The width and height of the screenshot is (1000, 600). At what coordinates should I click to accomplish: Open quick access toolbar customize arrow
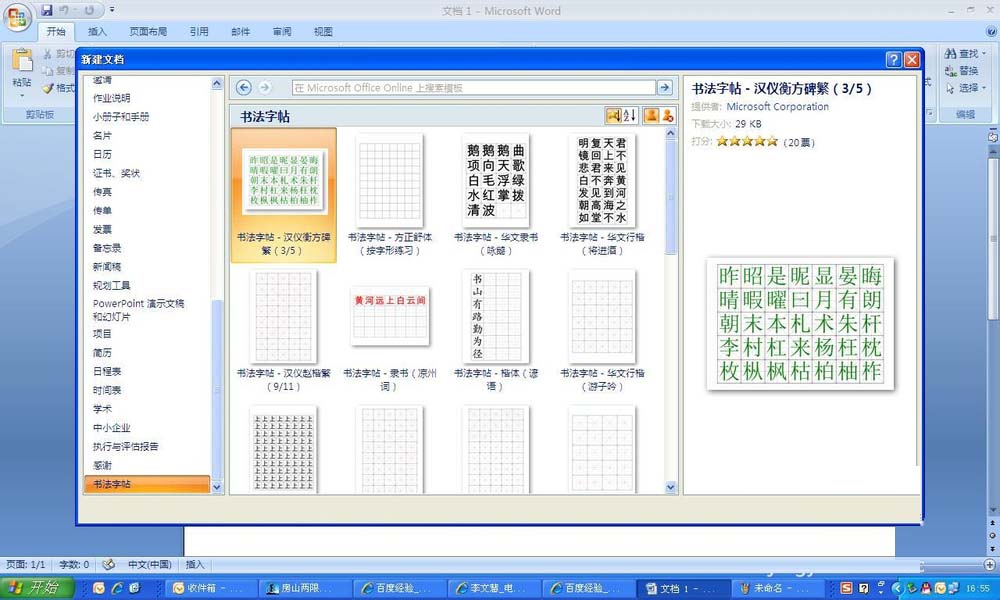coord(112,10)
